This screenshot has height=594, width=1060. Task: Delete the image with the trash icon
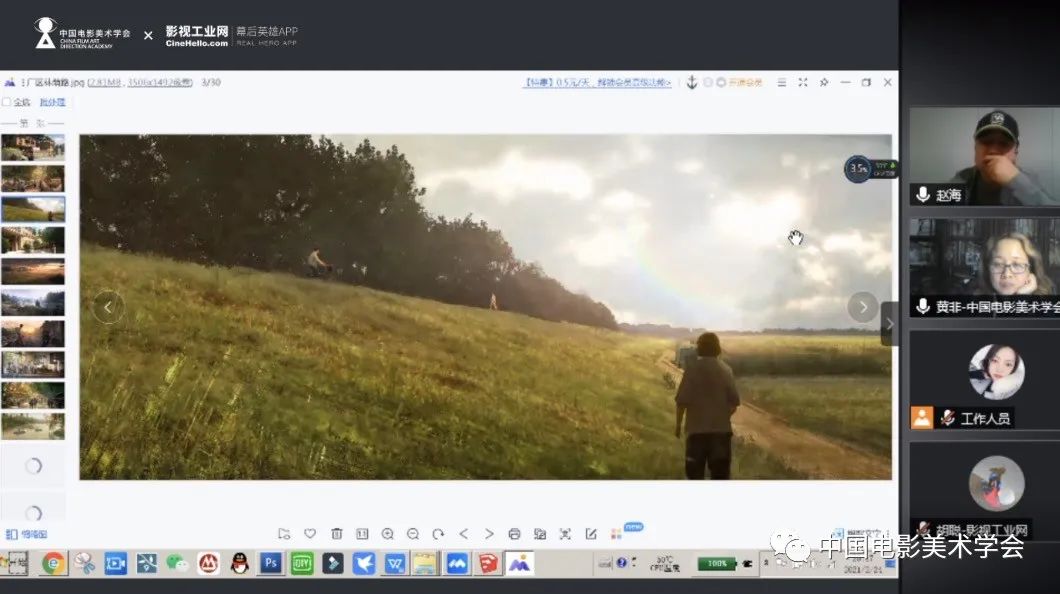337,534
